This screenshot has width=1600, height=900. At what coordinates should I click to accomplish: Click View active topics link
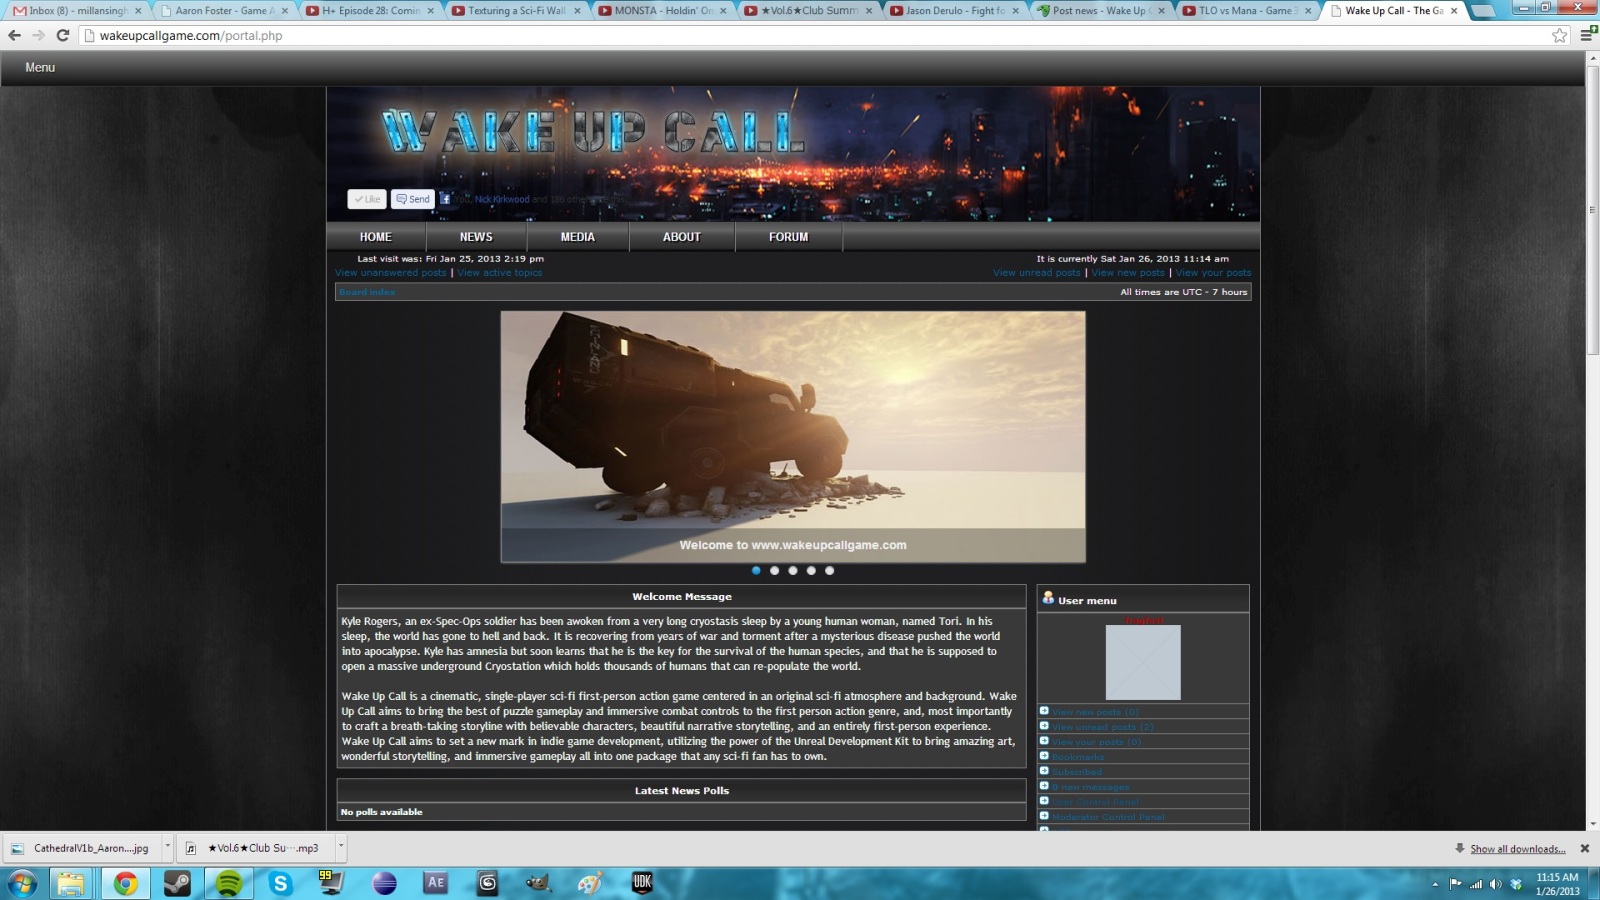pos(500,272)
